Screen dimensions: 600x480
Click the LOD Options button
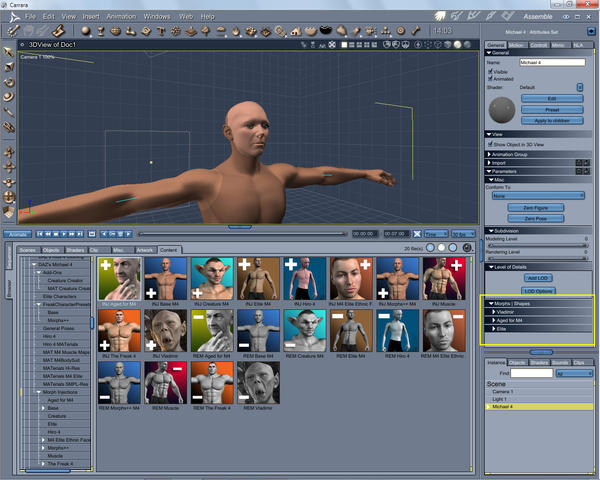(538, 291)
